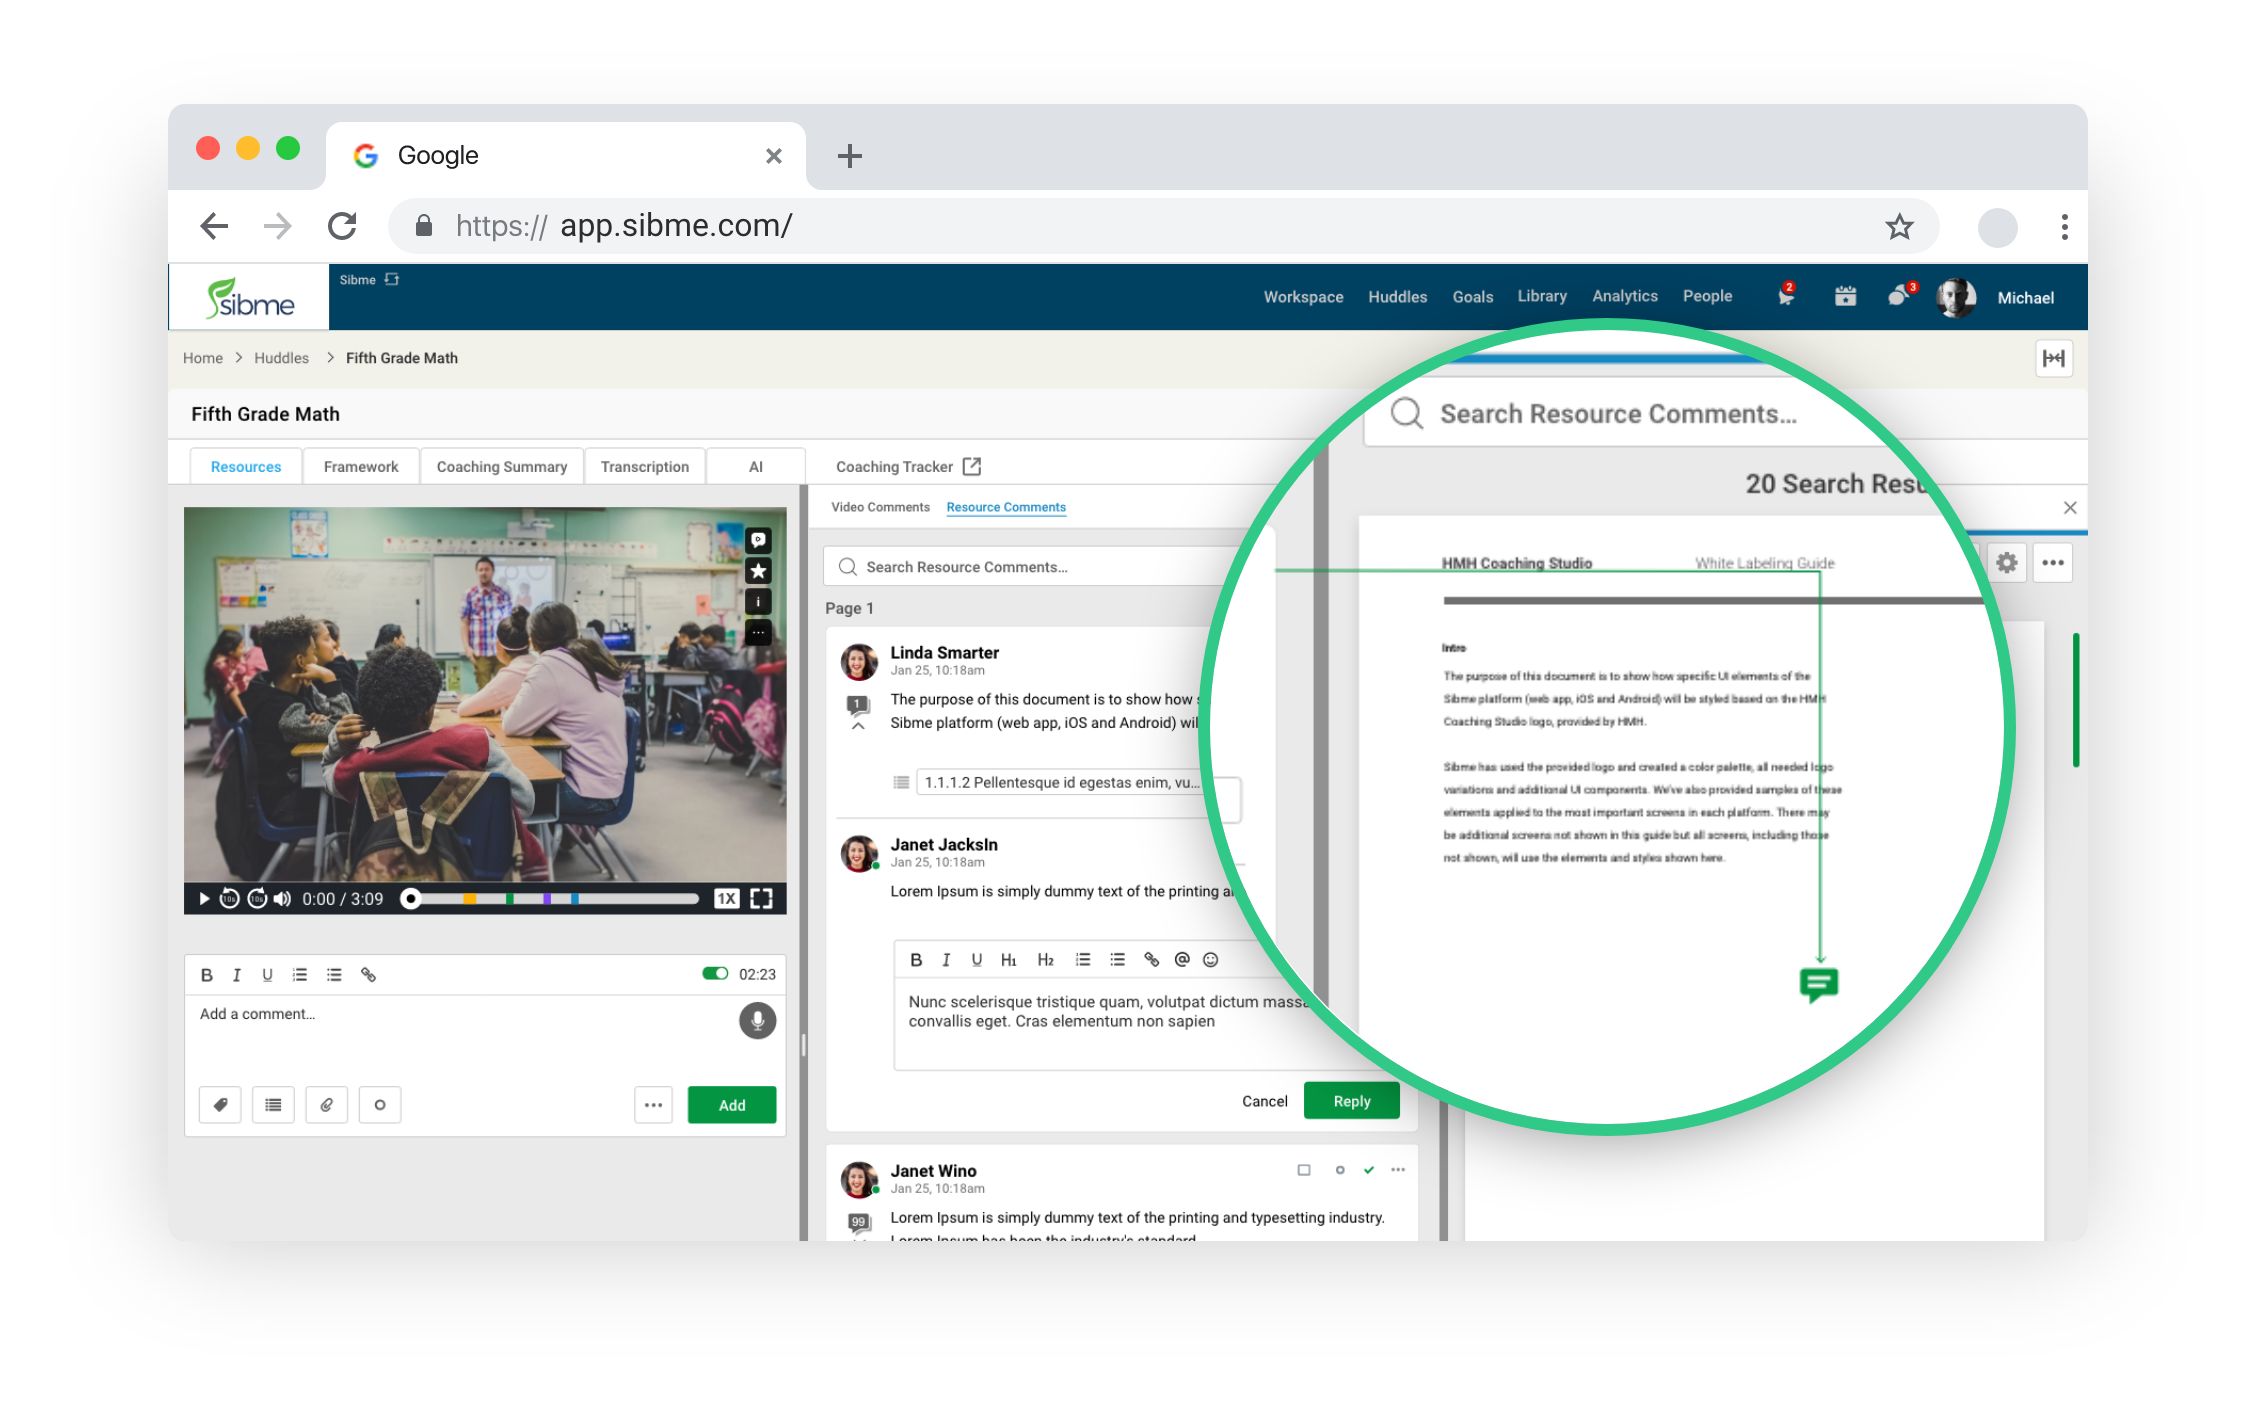The image size is (2256, 1410).
Task: Rewind video 10 seconds
Action: (230, 898)
